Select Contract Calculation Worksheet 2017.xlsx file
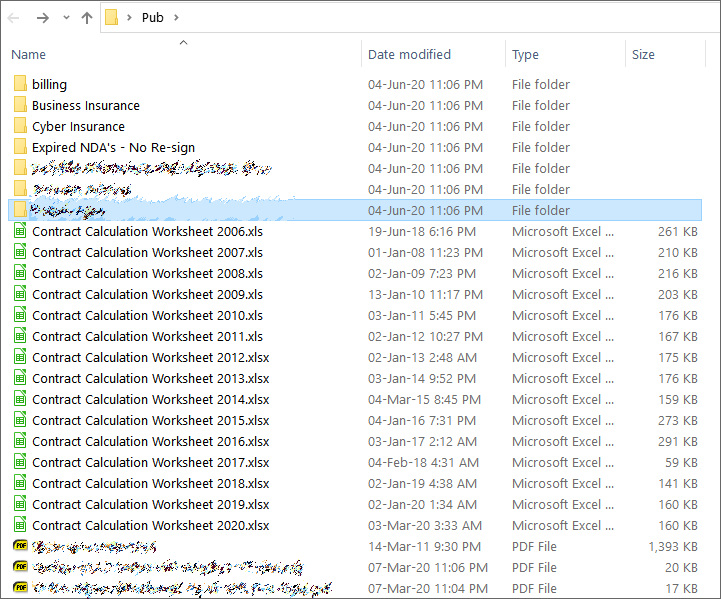 tap(150, 463)
